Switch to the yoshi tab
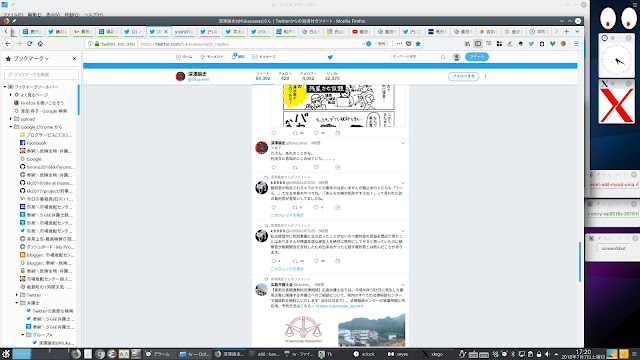The height and width of the screenshot is (360, 640). click(184, 31)
